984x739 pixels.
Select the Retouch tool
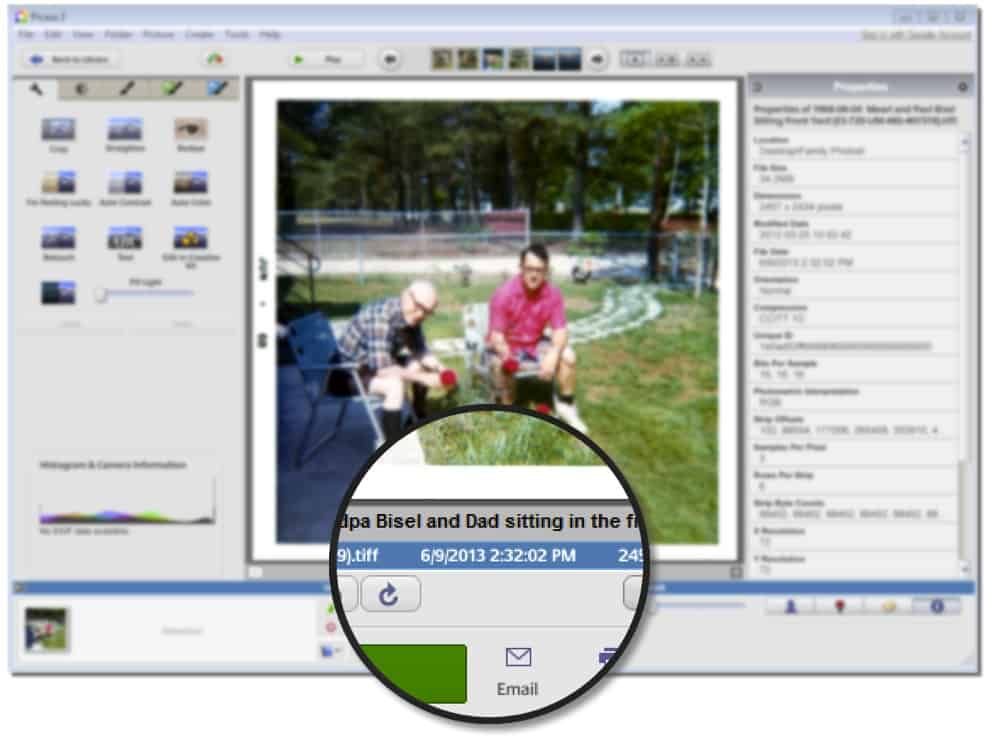coord(58,238)
